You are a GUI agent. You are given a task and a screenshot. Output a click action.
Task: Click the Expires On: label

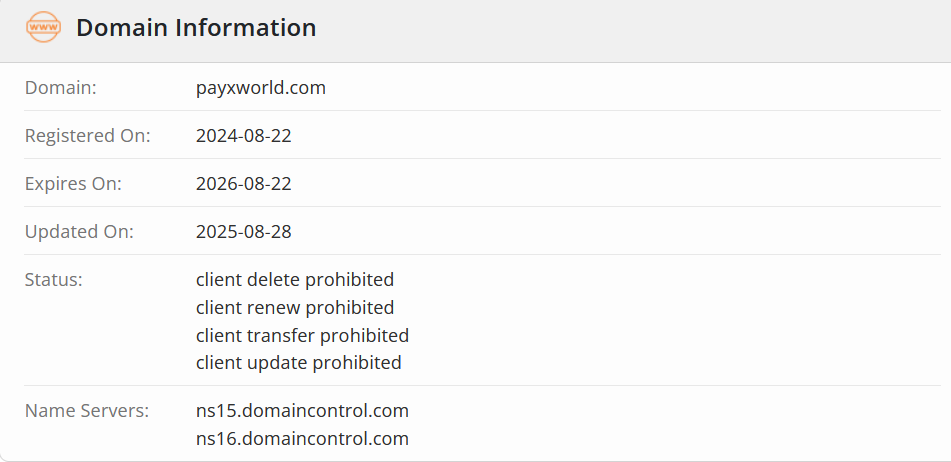[73, 184]
